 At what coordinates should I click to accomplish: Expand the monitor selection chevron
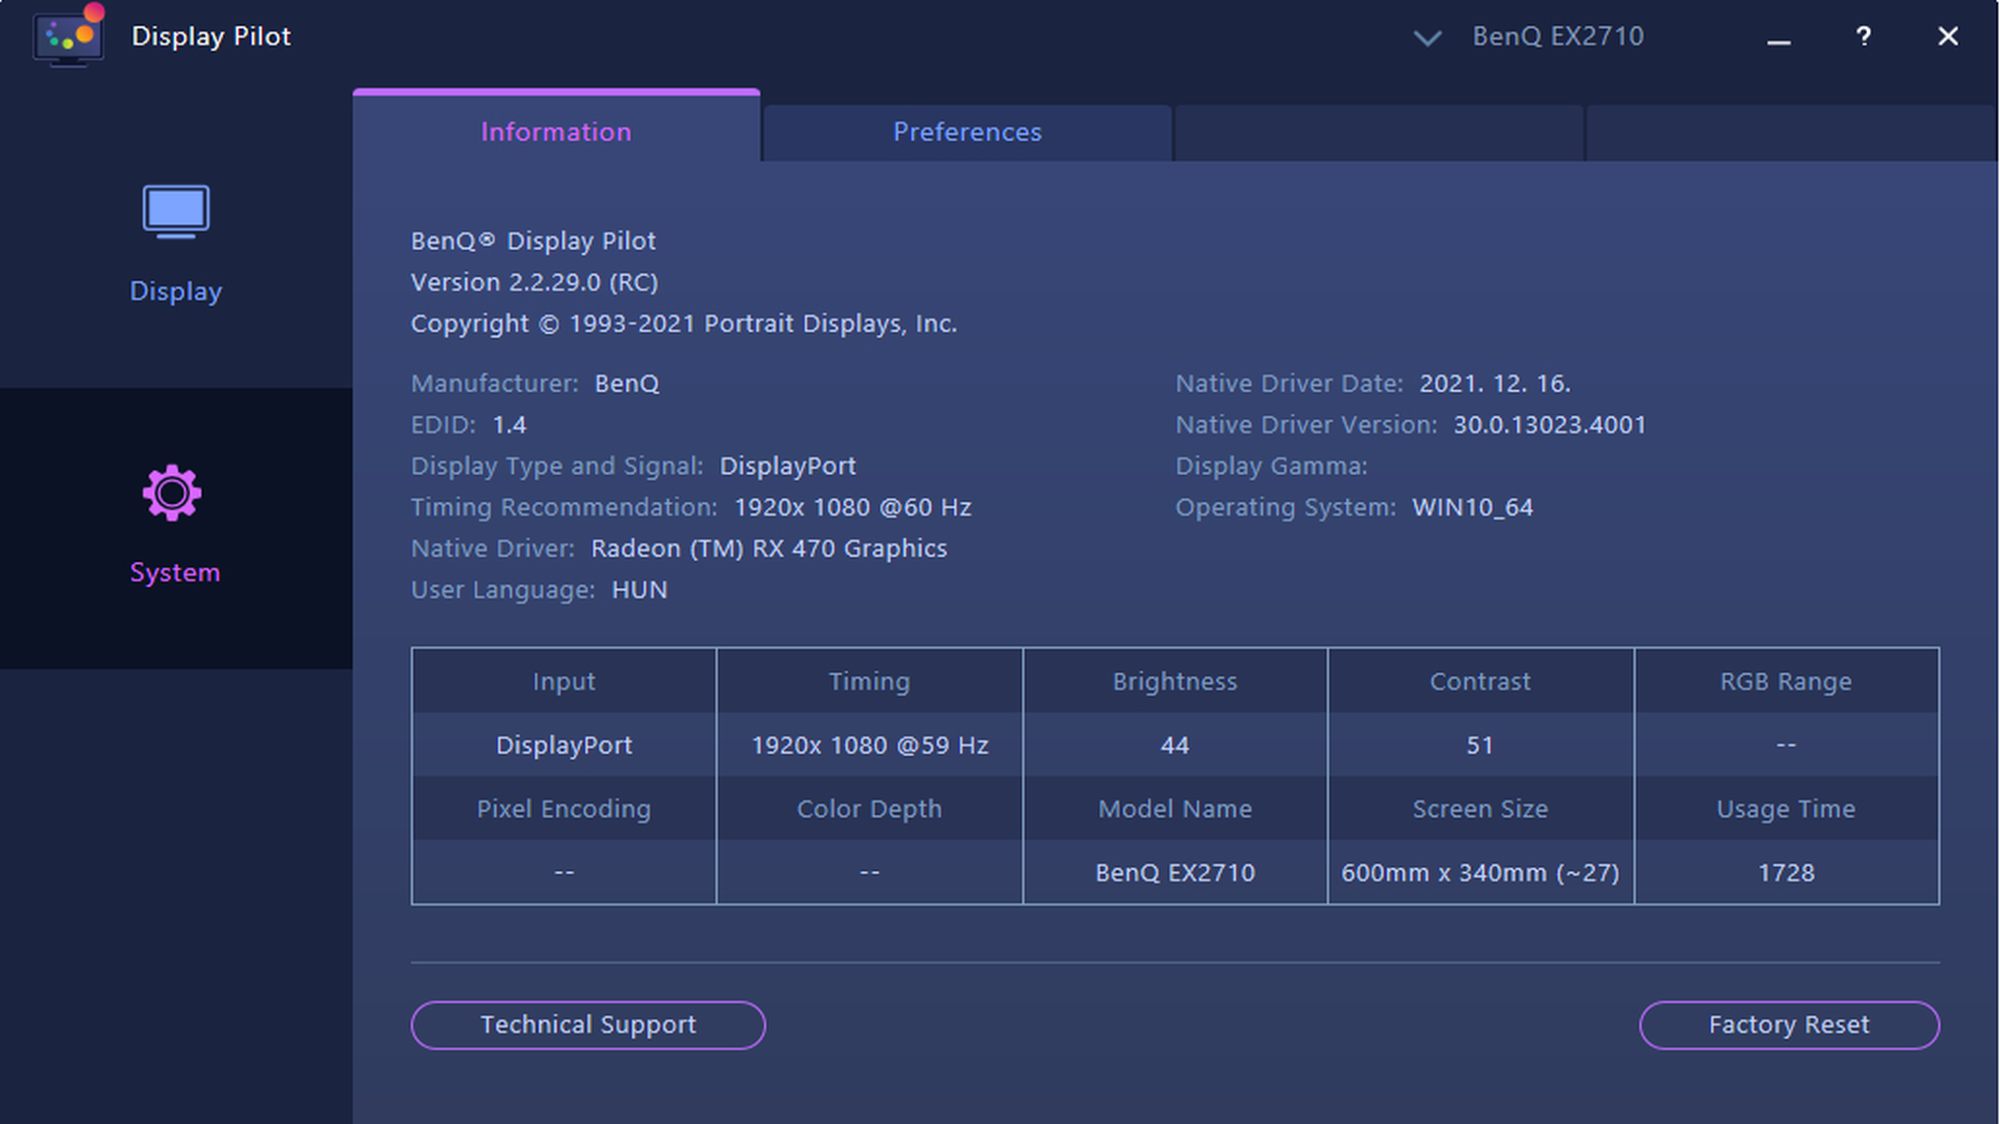coord(1427,38)
